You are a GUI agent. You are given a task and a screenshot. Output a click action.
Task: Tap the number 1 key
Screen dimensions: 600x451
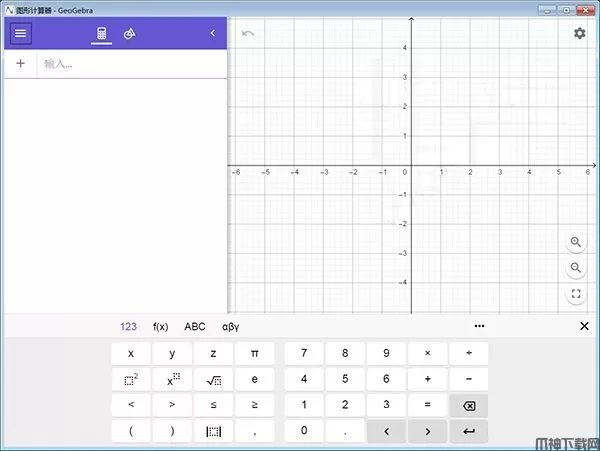pyautogui.click(x=304, y=405)
